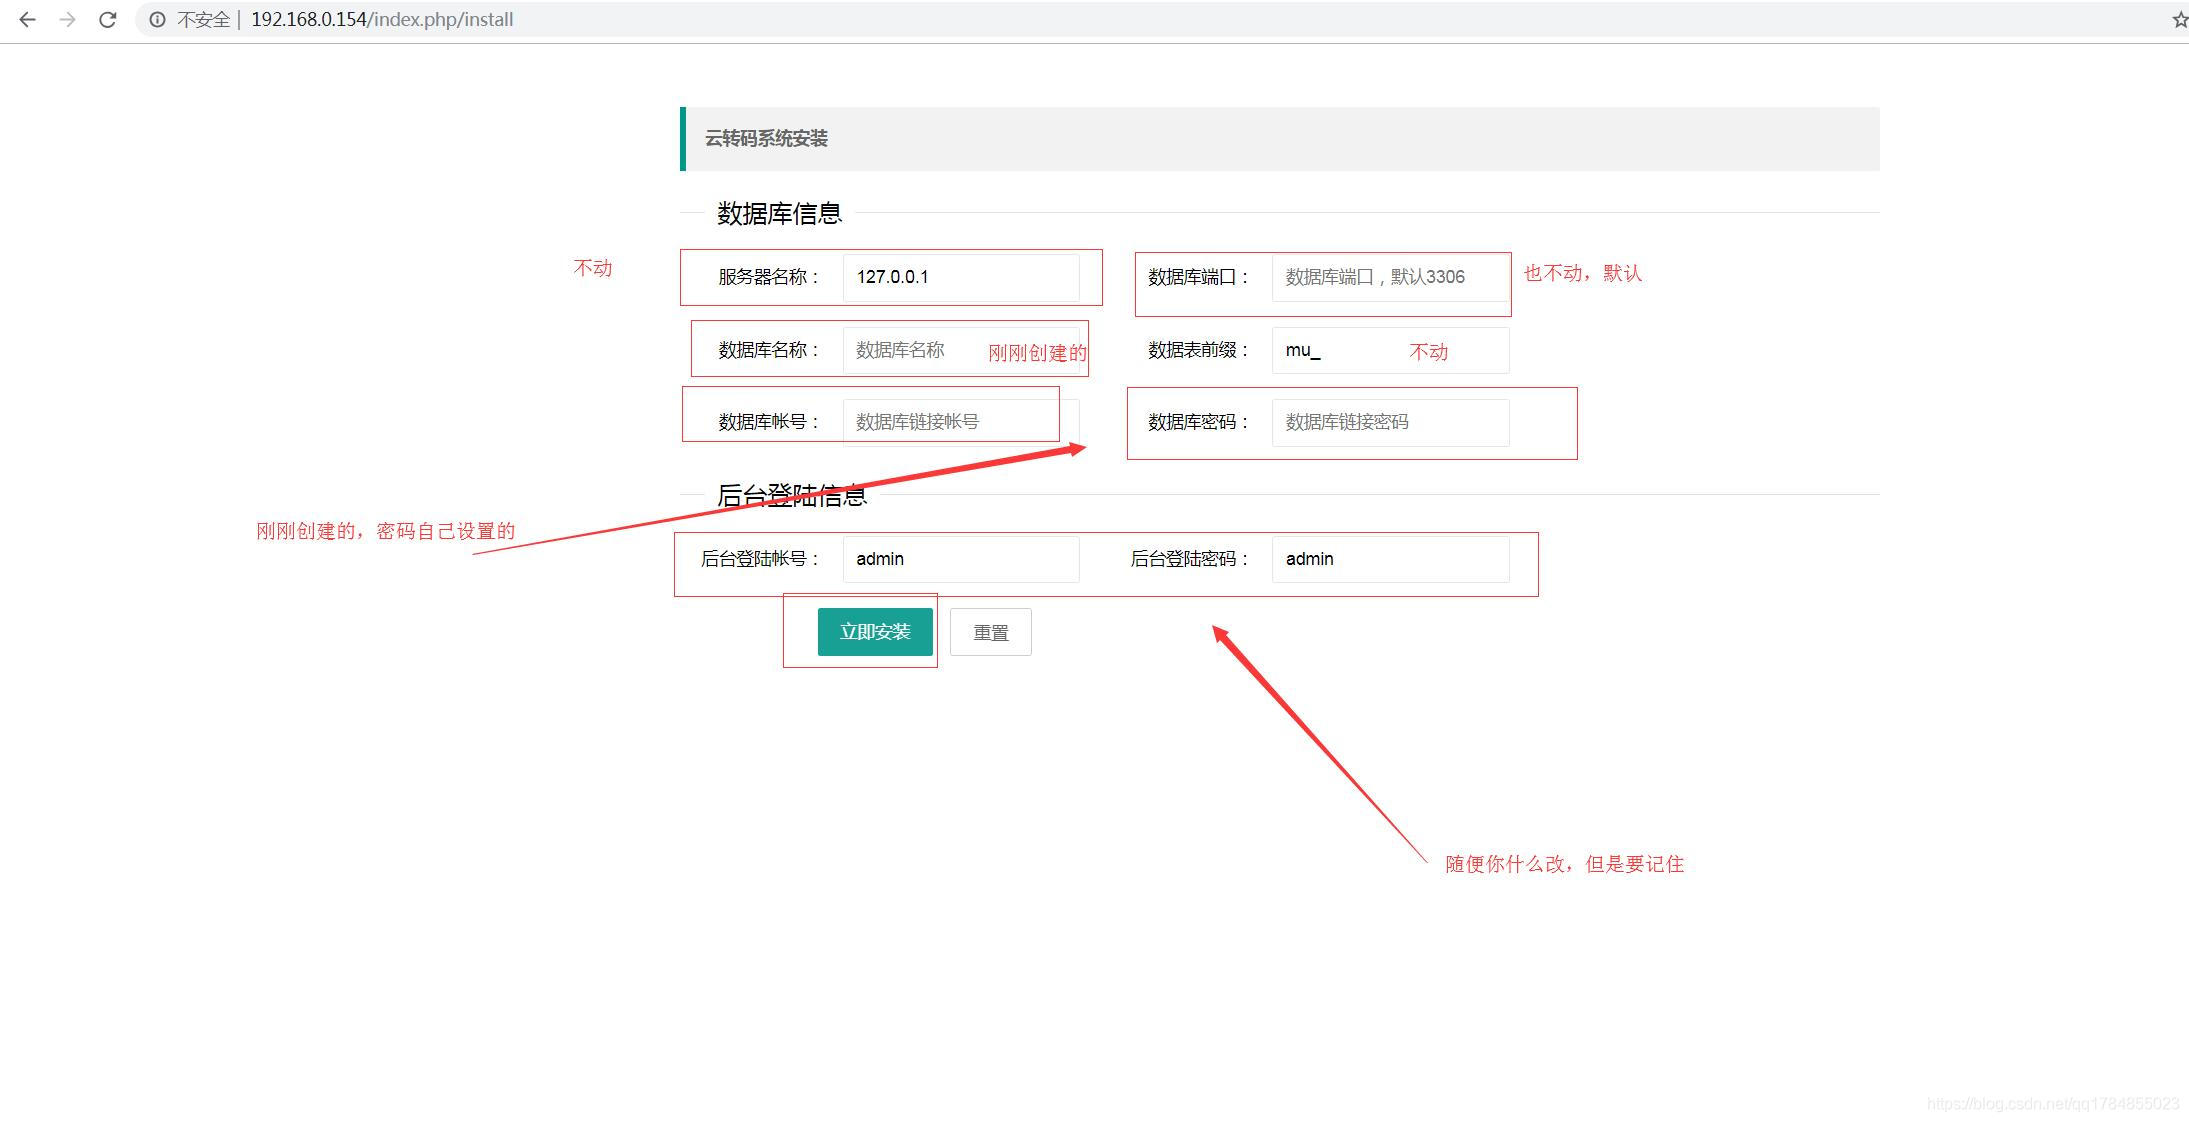Click the 后台登陆帐号 field showing admin
2189x1122 pixels.
coord(960,559)
